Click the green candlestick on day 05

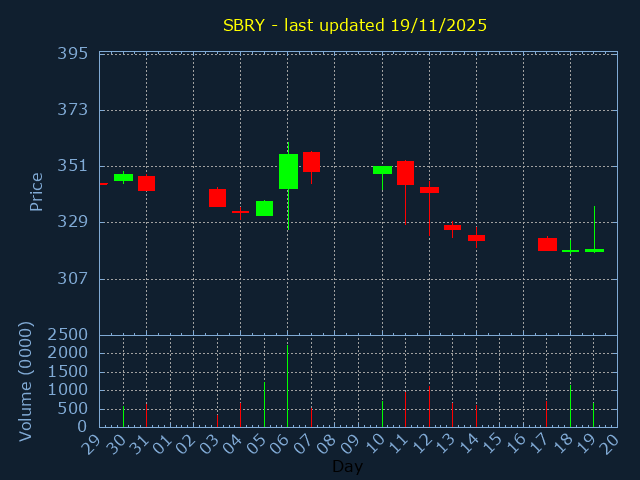[264, 208]
